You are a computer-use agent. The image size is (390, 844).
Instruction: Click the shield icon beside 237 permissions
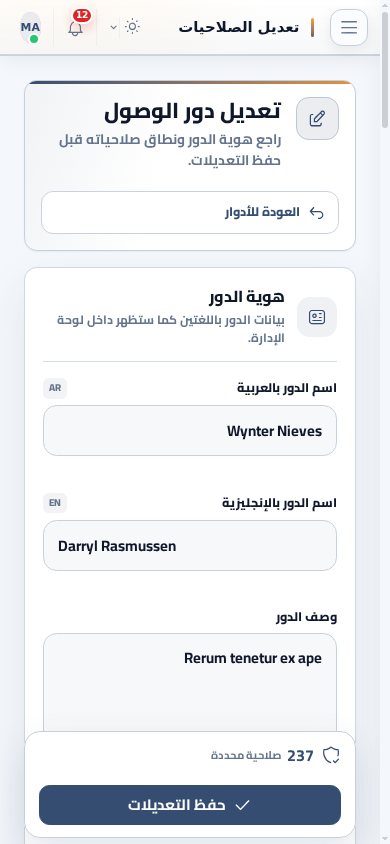[x=331, y=756]
